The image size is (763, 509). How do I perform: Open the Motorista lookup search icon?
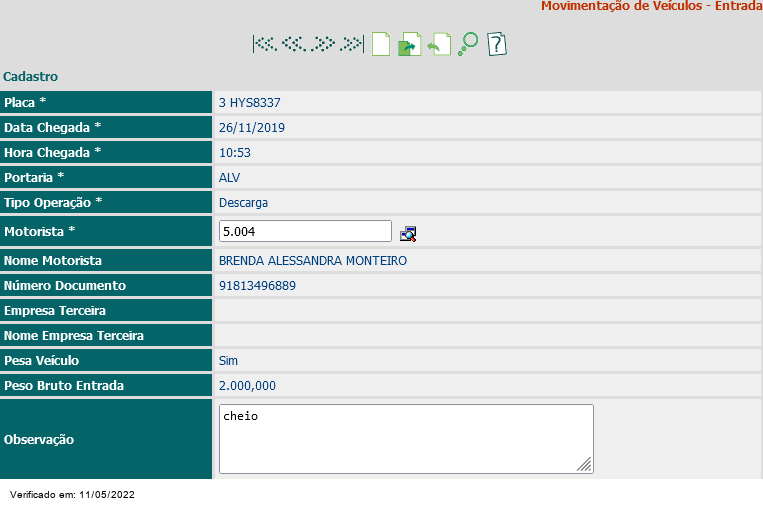pyautogui.click(x=408, y=234)
